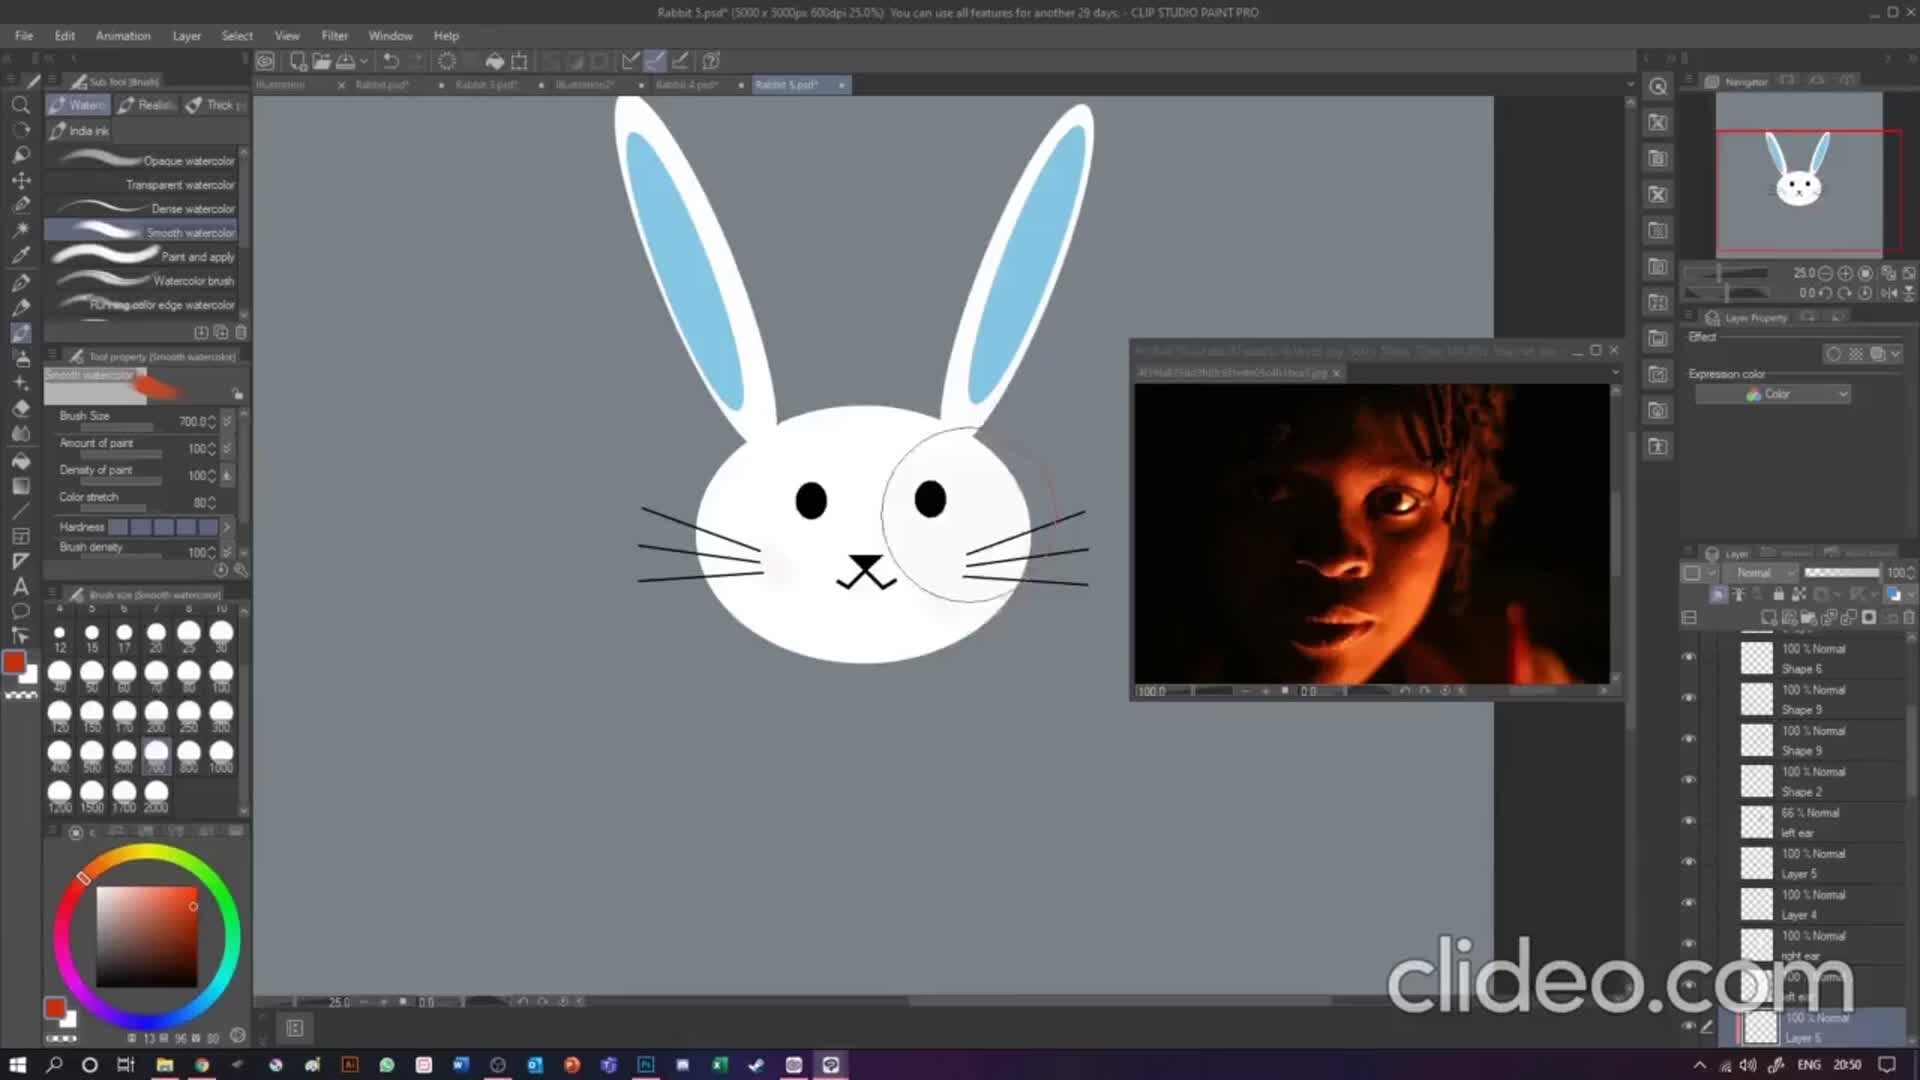Screen dimensions: 1920x1080
Task: Select the Eraser tool in toolbar
Action: pos(21,408)
